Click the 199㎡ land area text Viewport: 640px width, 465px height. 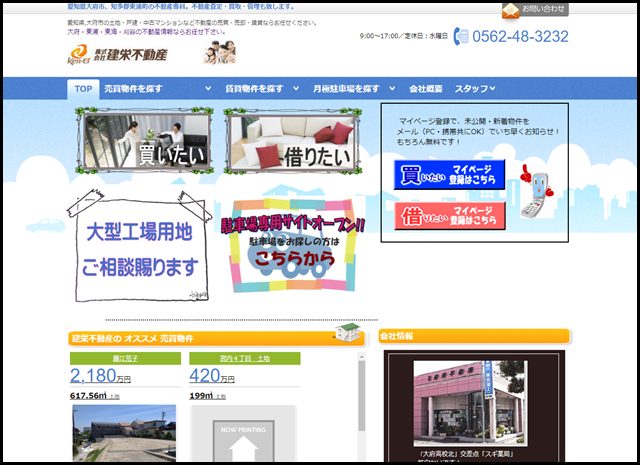pos(201,396)
